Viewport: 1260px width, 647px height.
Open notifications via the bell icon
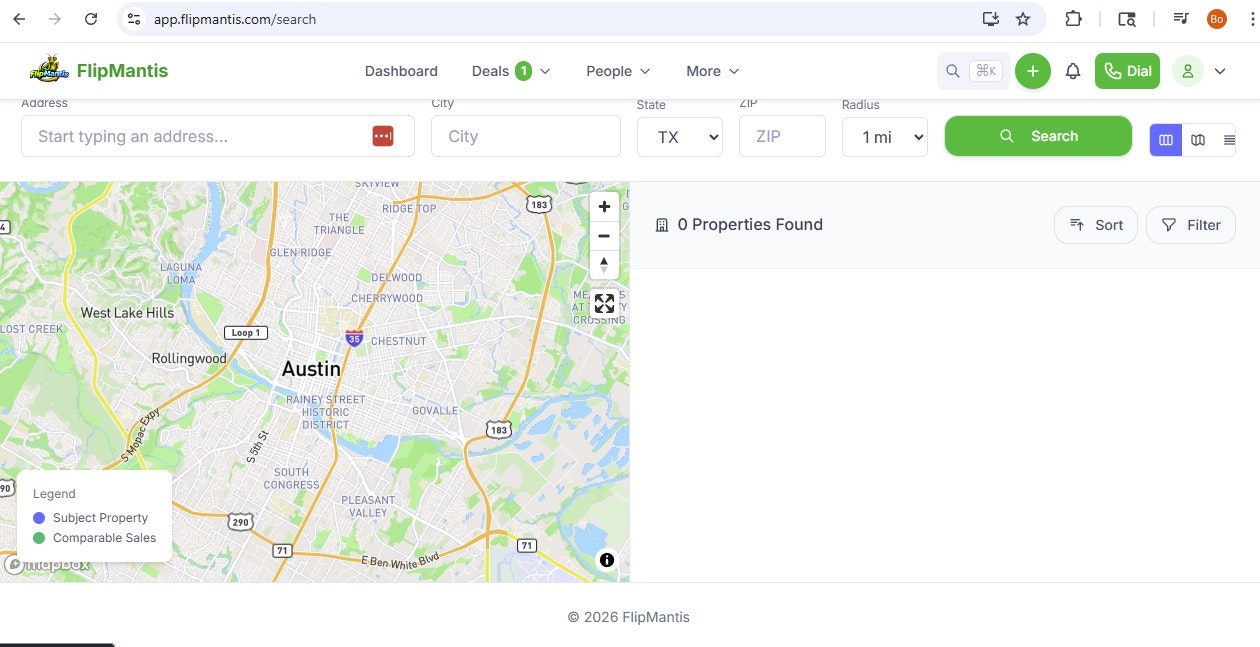[1073, 70]
